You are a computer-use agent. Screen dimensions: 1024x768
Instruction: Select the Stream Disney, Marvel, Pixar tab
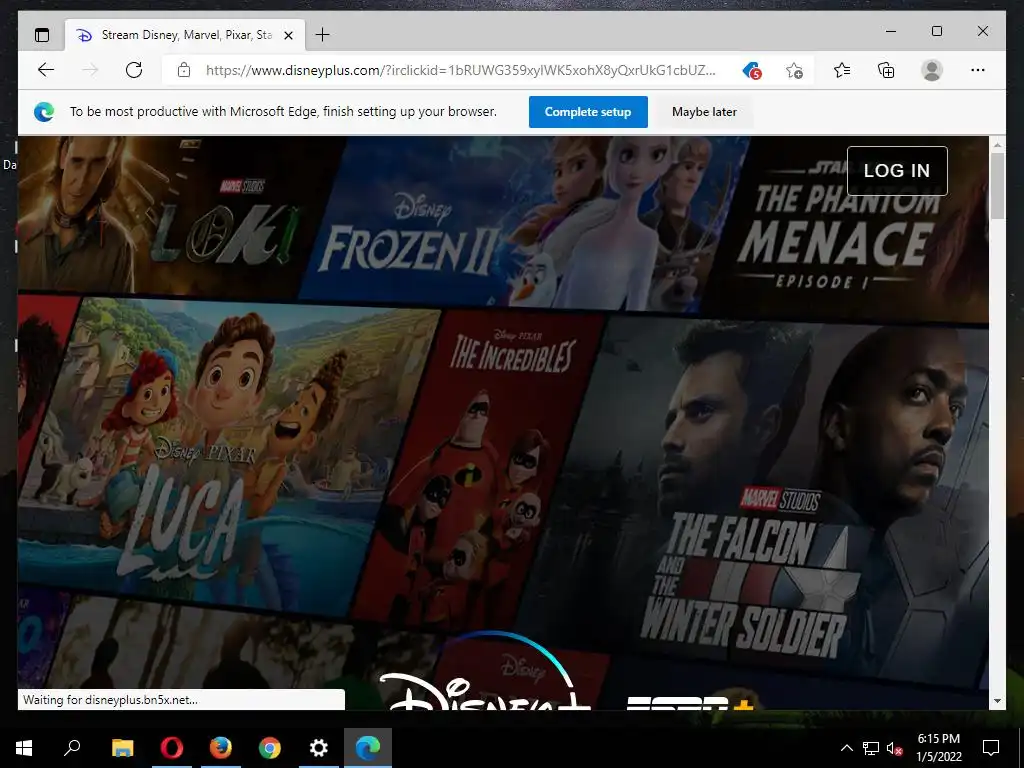(184, 35)
